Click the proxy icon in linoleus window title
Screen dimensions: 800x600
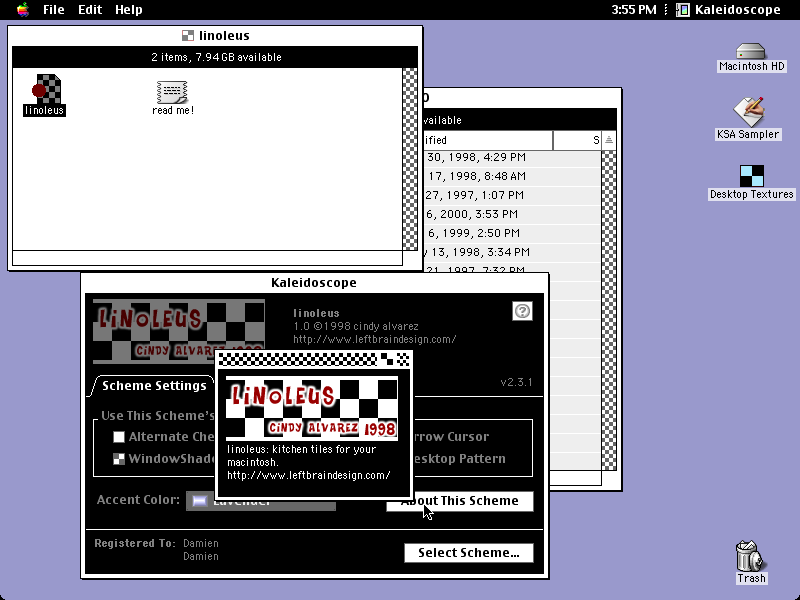188,36
